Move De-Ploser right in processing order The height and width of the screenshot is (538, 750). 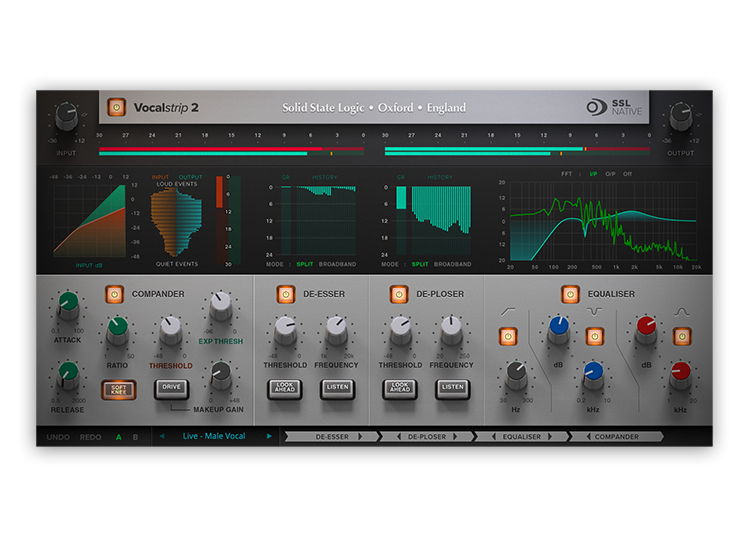pyautogui.click(x=455, y=437)
